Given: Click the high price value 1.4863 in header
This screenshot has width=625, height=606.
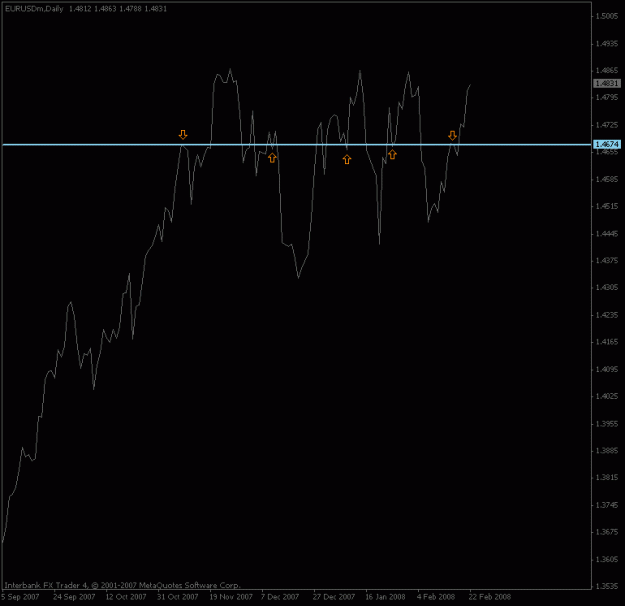Looking at the screenshot, I should click(105, 9).
